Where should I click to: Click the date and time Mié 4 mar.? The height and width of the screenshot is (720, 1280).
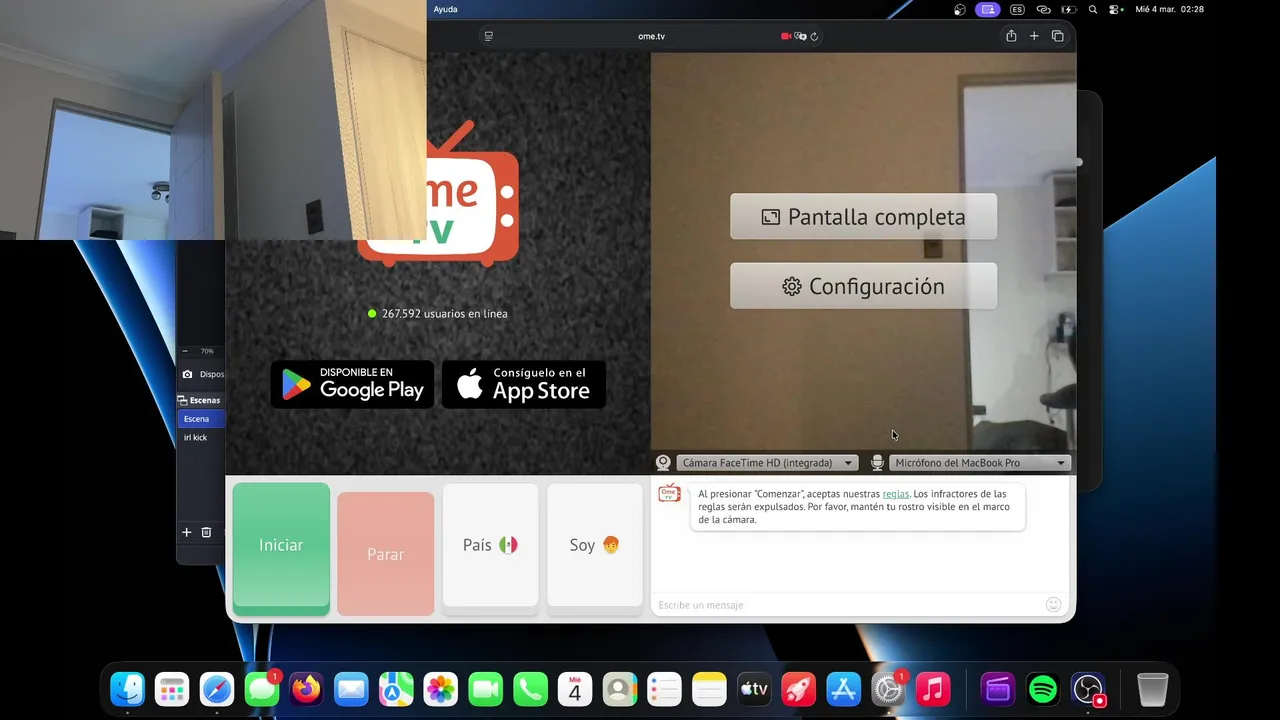click(1169, 9)
